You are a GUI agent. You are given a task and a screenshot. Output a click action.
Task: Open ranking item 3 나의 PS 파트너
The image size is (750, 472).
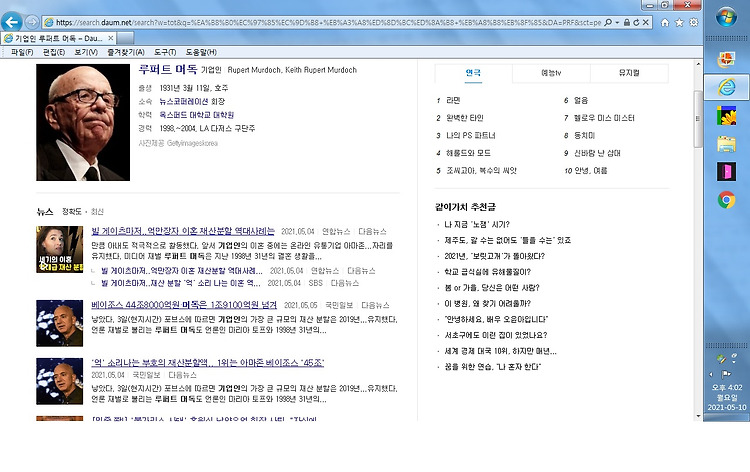click(x=471, y=136)
